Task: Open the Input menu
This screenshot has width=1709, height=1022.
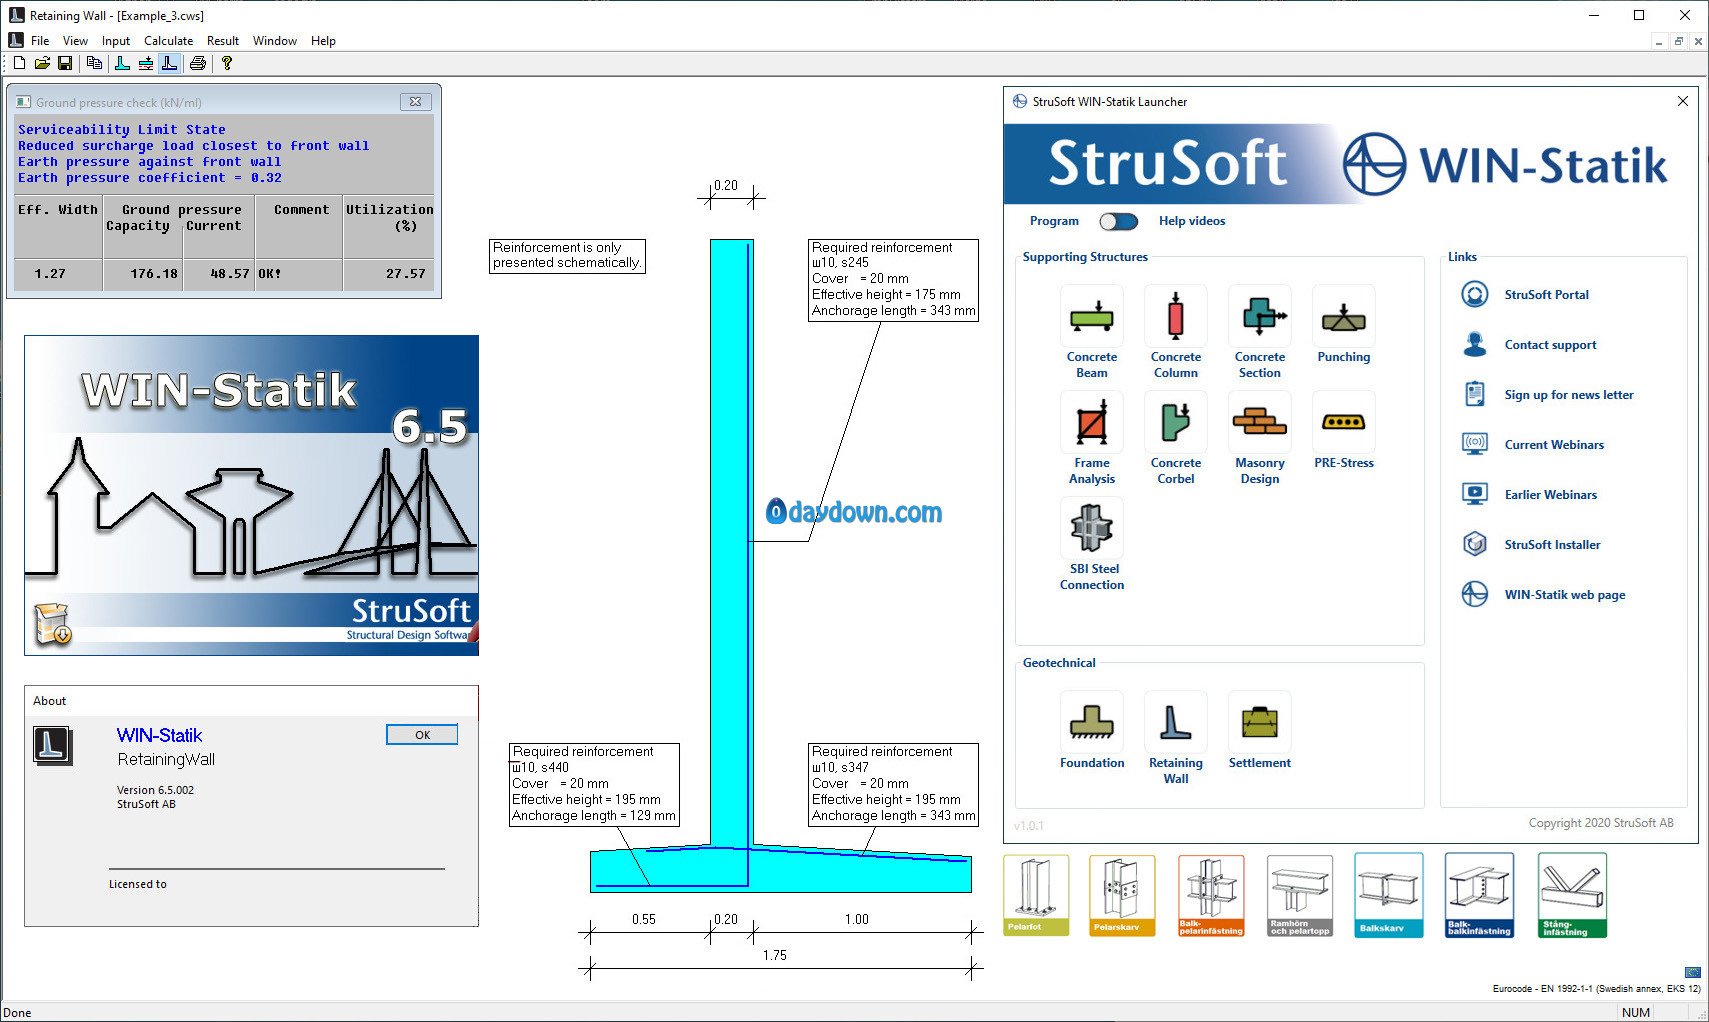Action: coord(116,41)
